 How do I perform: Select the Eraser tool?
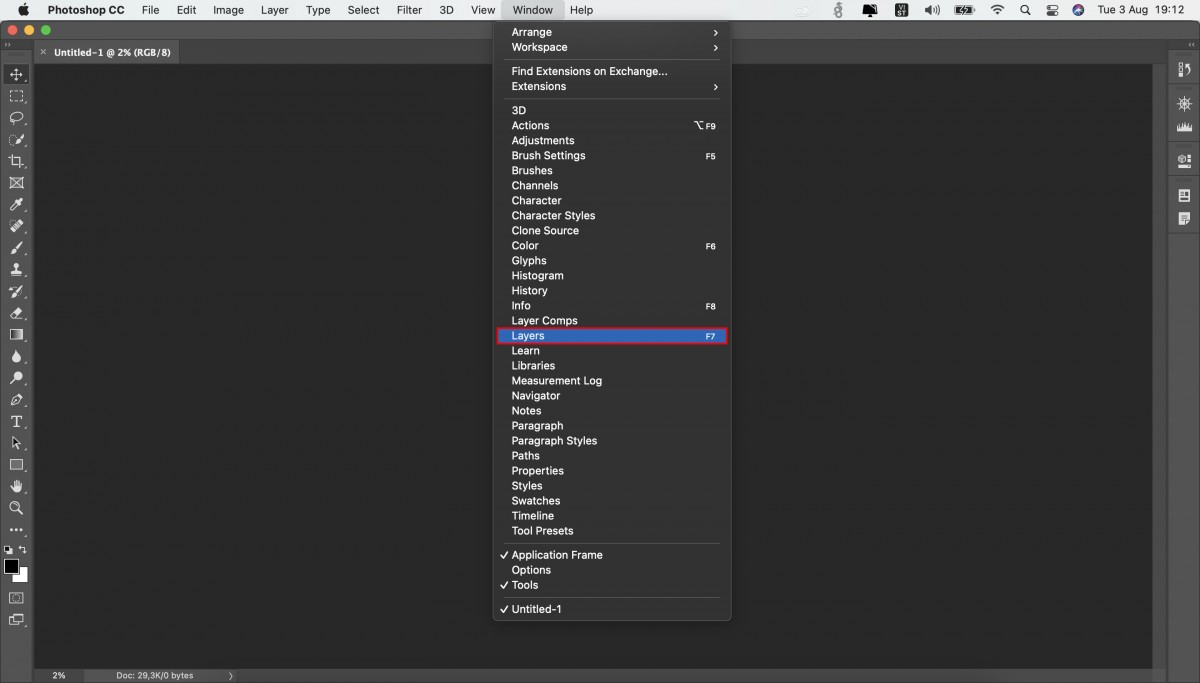[x=16, y=313]
